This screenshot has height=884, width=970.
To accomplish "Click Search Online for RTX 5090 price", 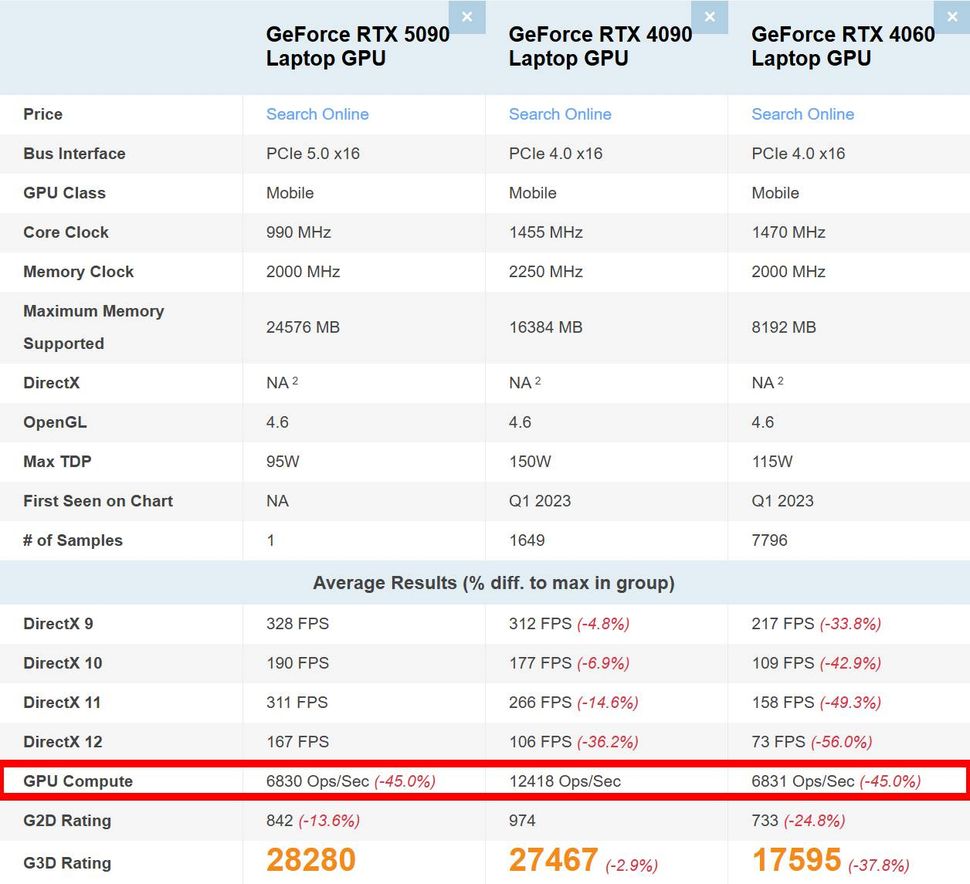I will click(316, 114).
